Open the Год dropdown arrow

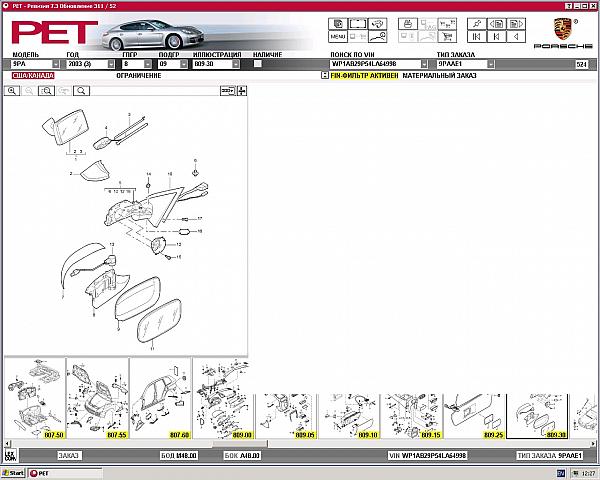(111, 64)
